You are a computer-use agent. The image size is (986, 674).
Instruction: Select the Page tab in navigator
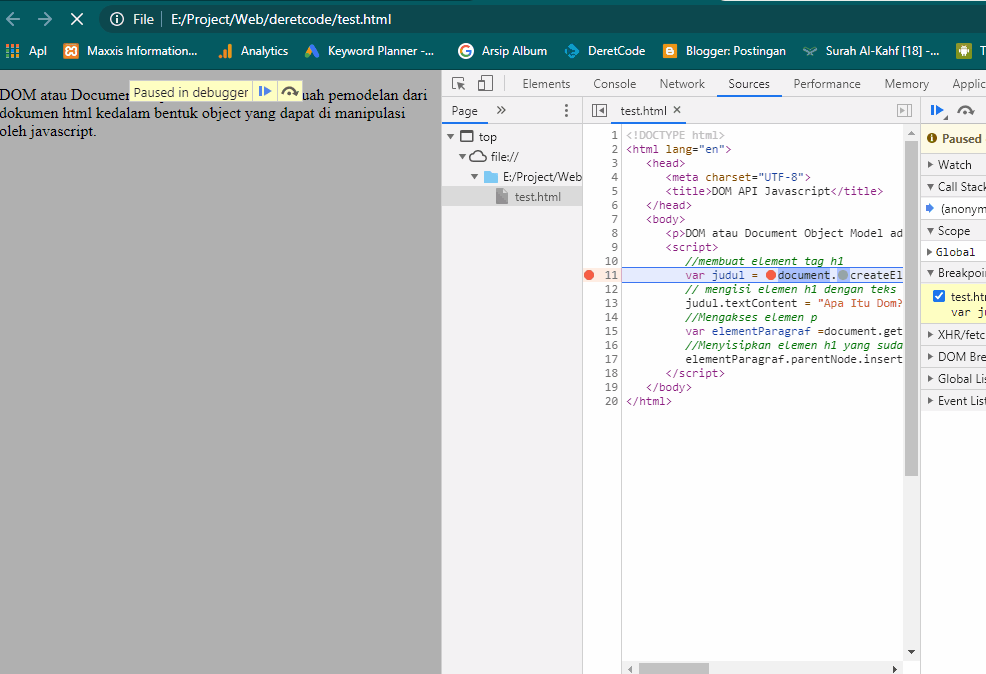point(464,111)
